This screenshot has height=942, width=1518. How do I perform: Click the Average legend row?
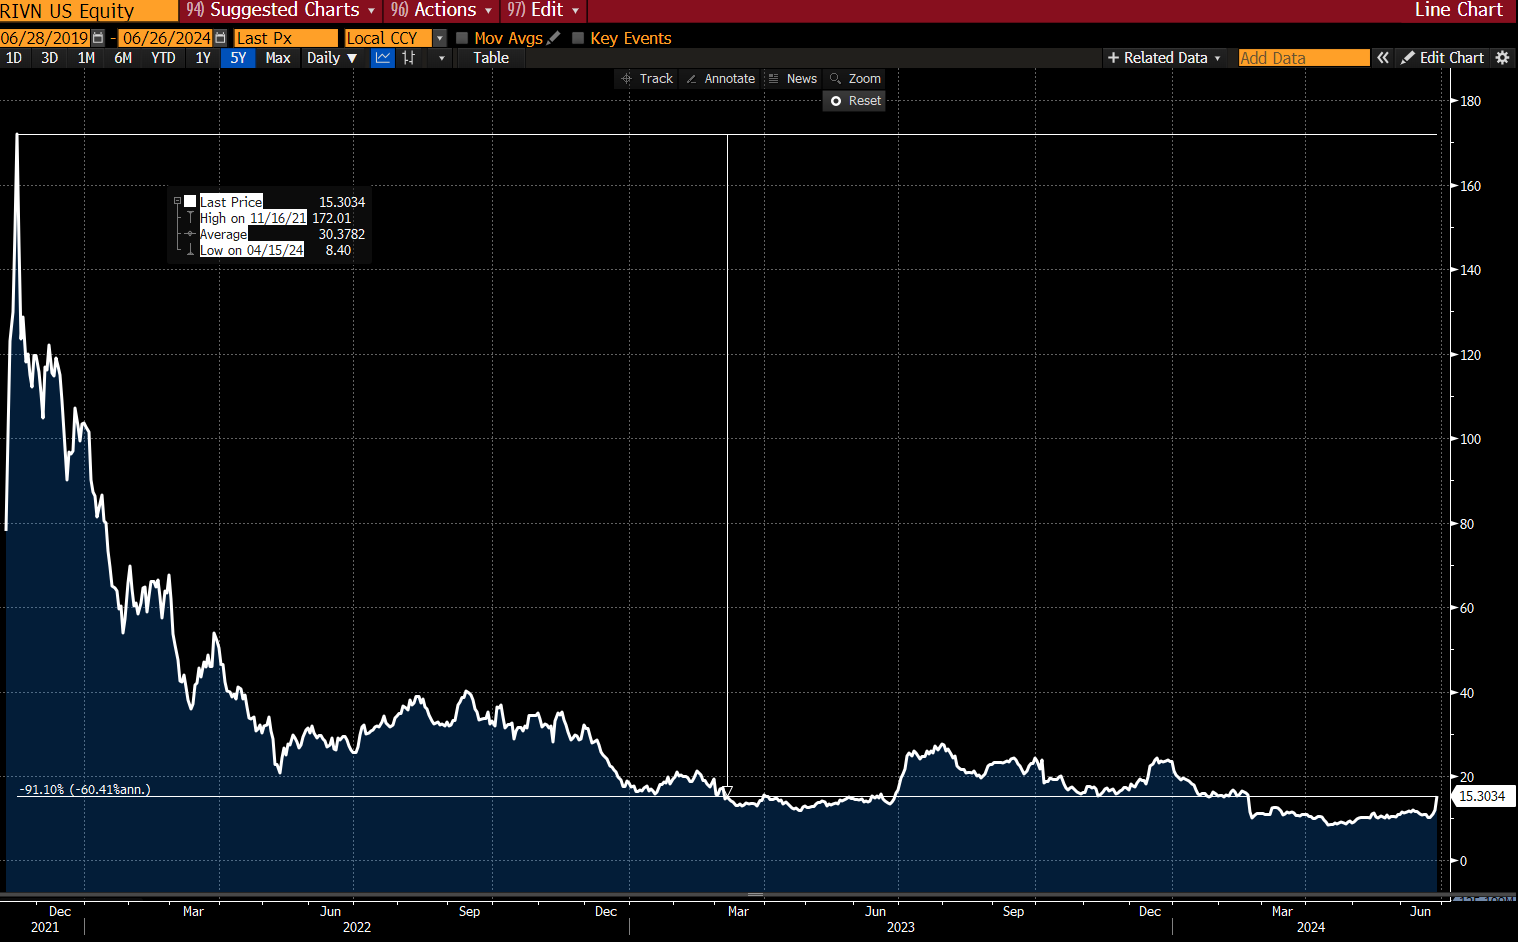[x=270, y=234]
